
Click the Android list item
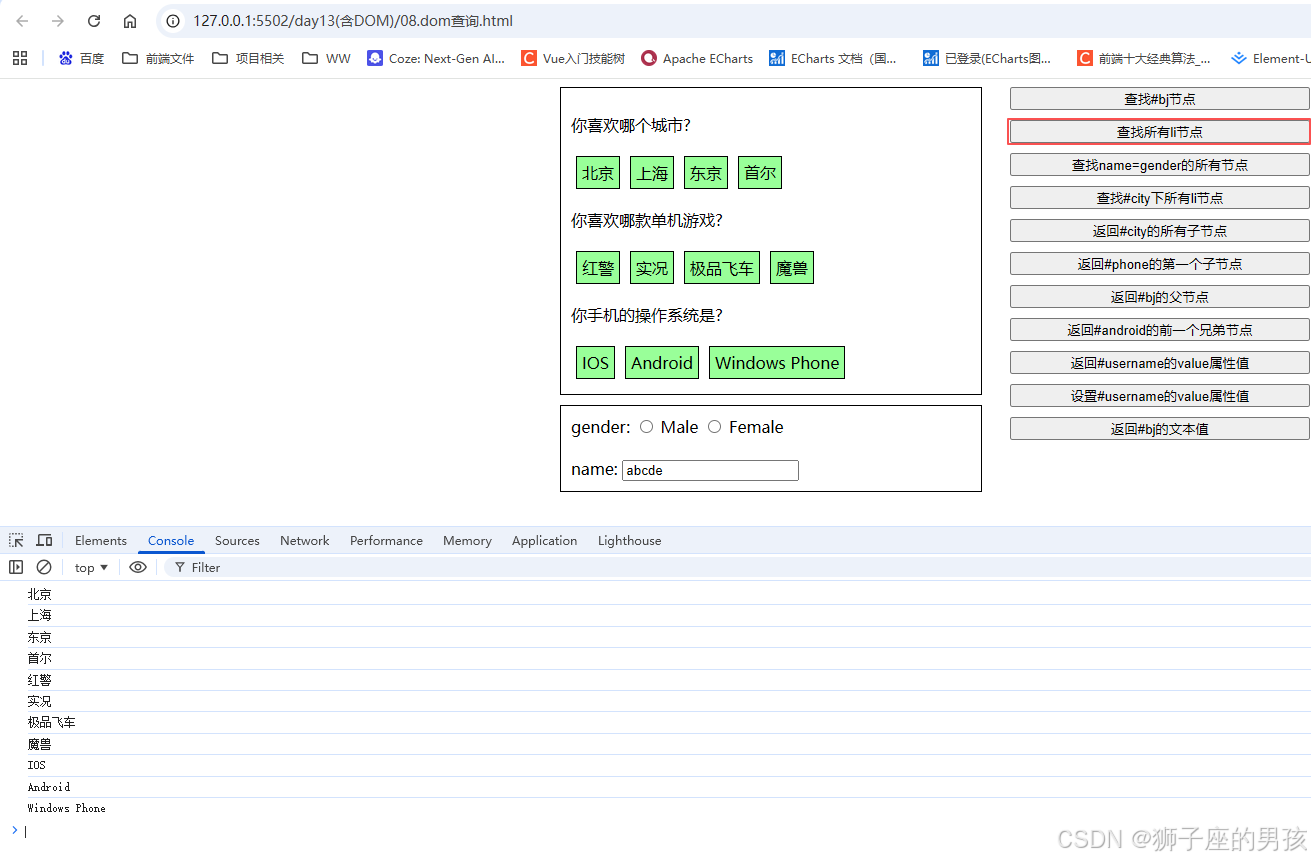coord(662,362)
